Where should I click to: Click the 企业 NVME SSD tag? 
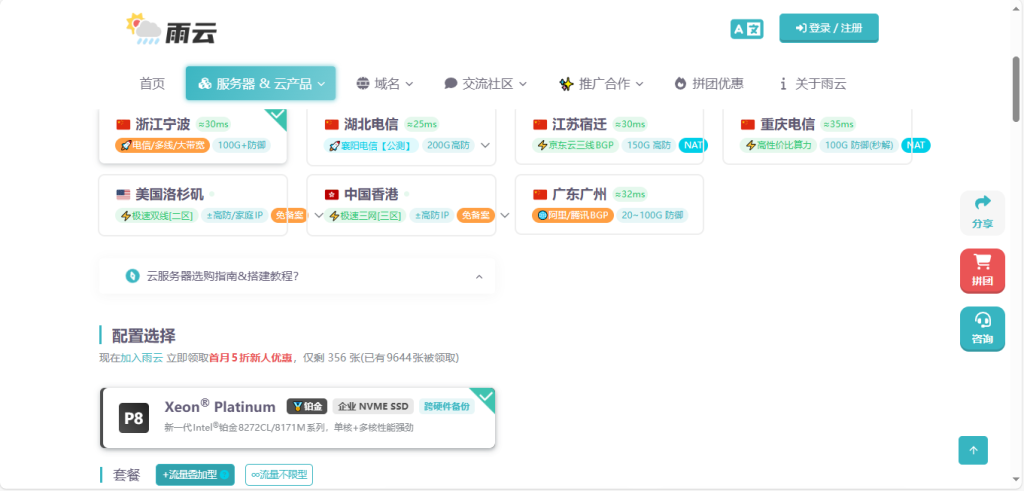point(373,406)
